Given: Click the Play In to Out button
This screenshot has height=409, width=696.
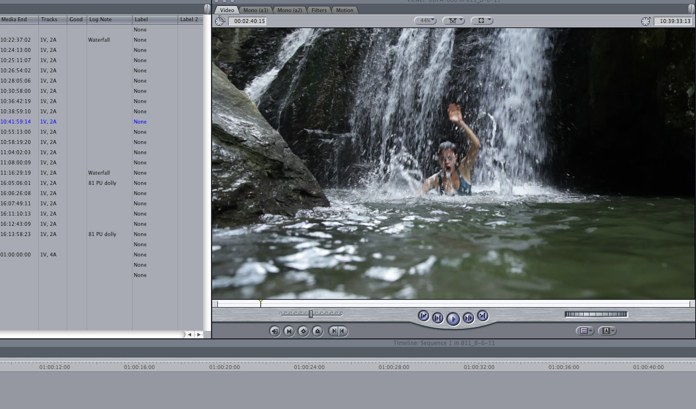Looking at the screenshot, I should (437, 318).
